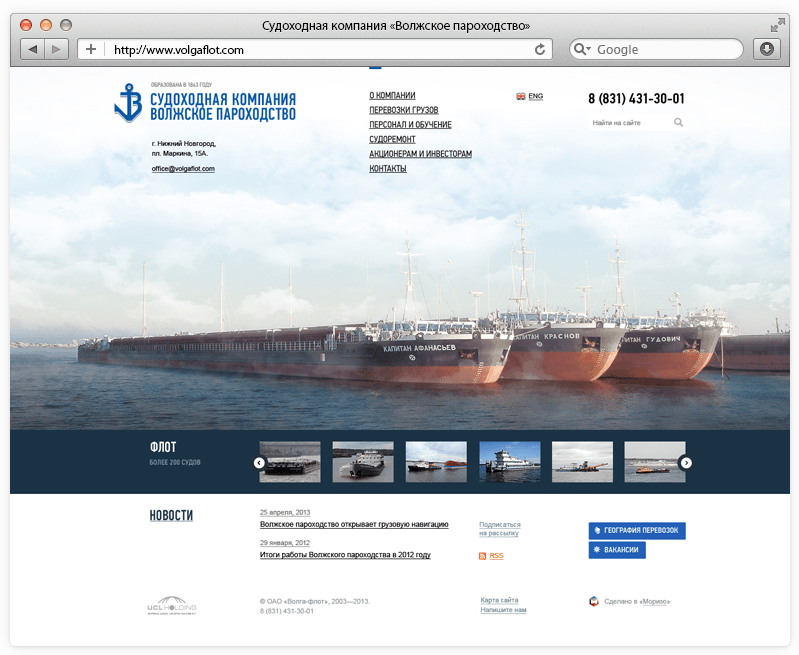Click the site search magnifier icon
Screen dimensions: 799x655
[679, 123]
